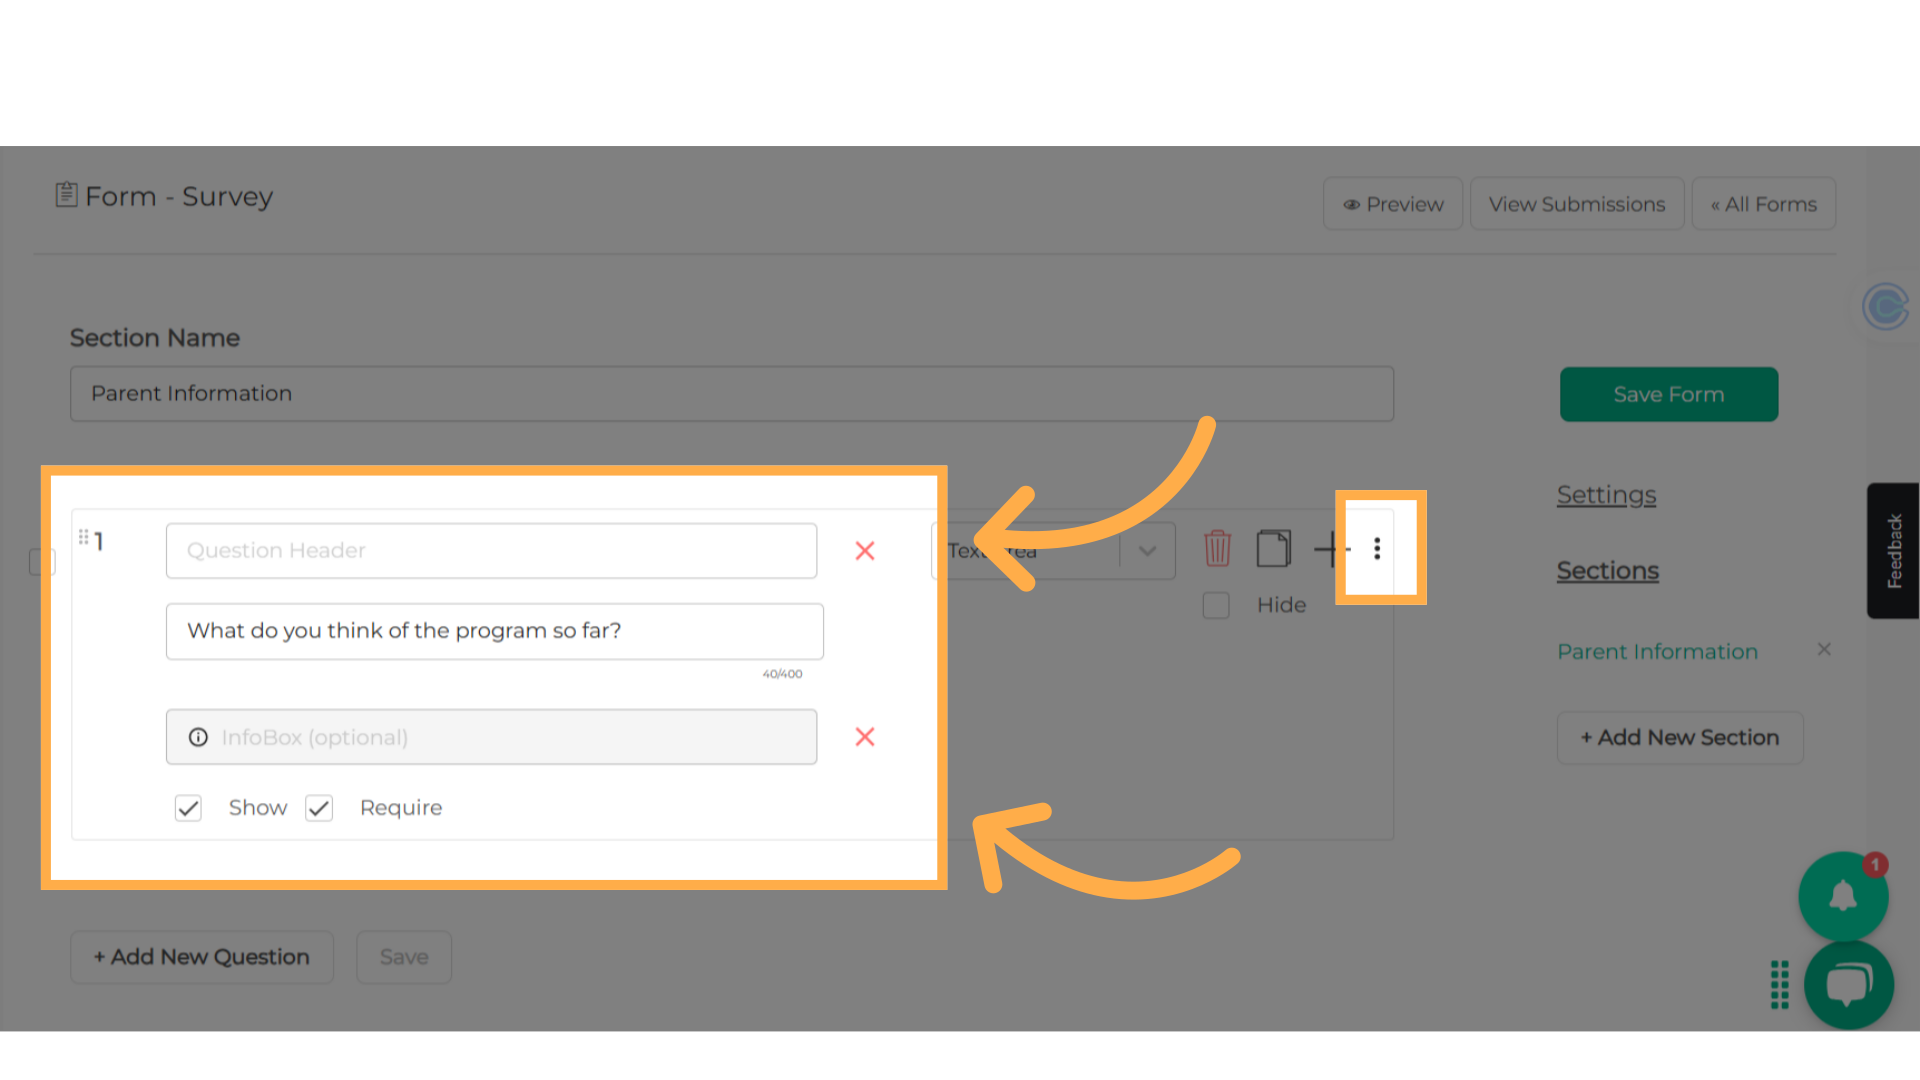
Task: Select the checkbox left of question 1
Action: pos(41,561)
